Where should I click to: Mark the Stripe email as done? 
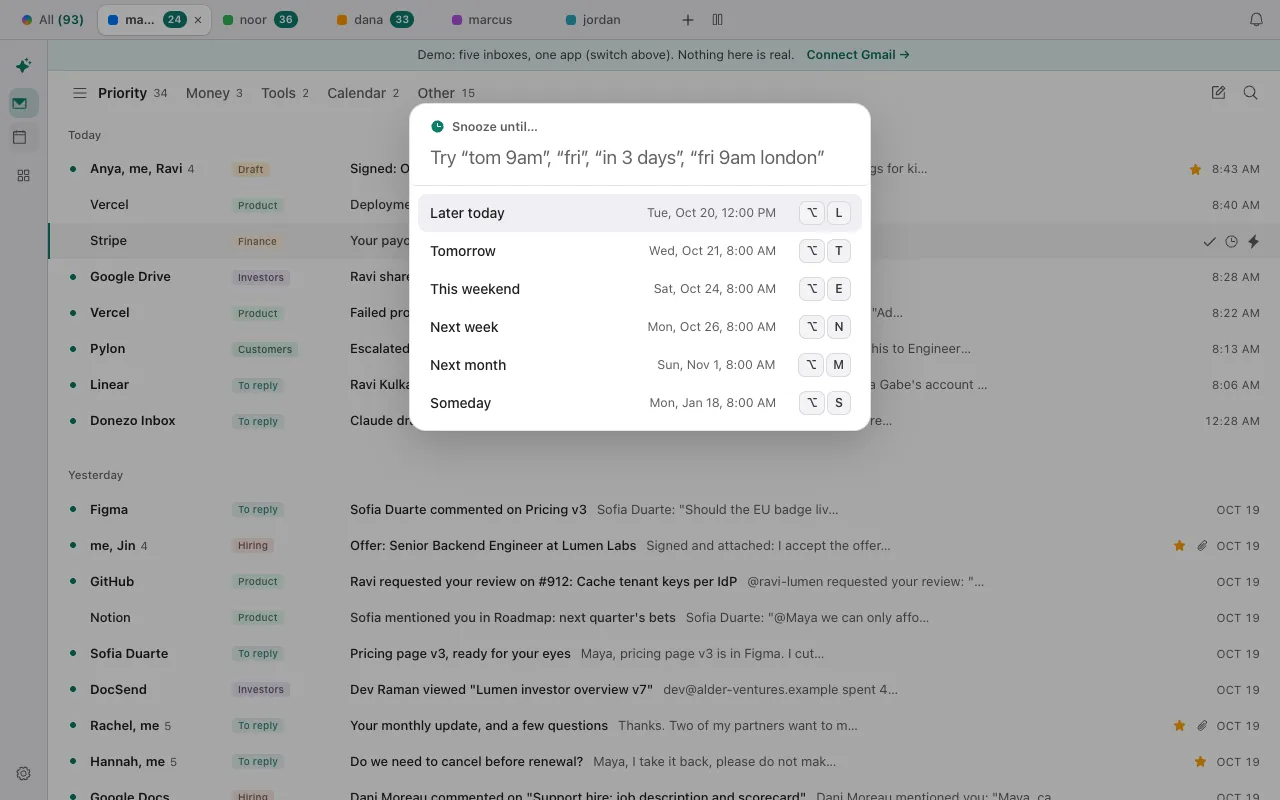[1209, 241]
